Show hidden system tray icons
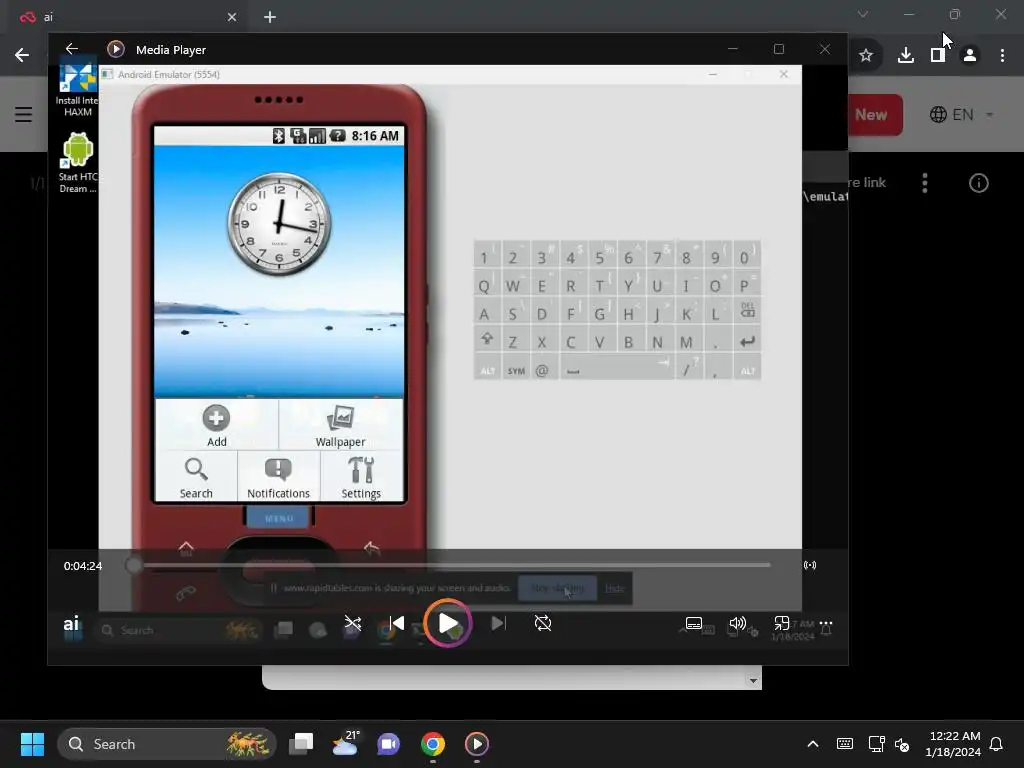The width and height of the screenshot is (1024, 768). pos(813,744)
